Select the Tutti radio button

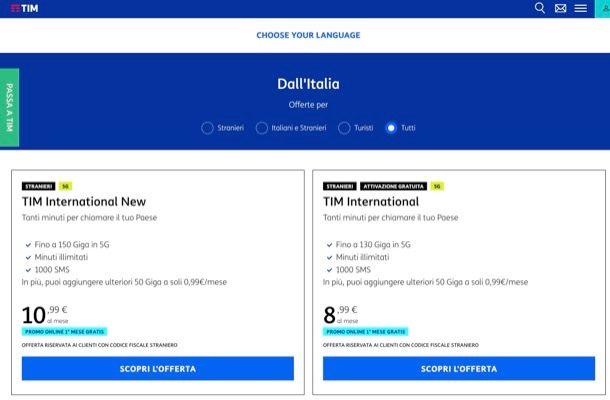[x=391, y=128]
